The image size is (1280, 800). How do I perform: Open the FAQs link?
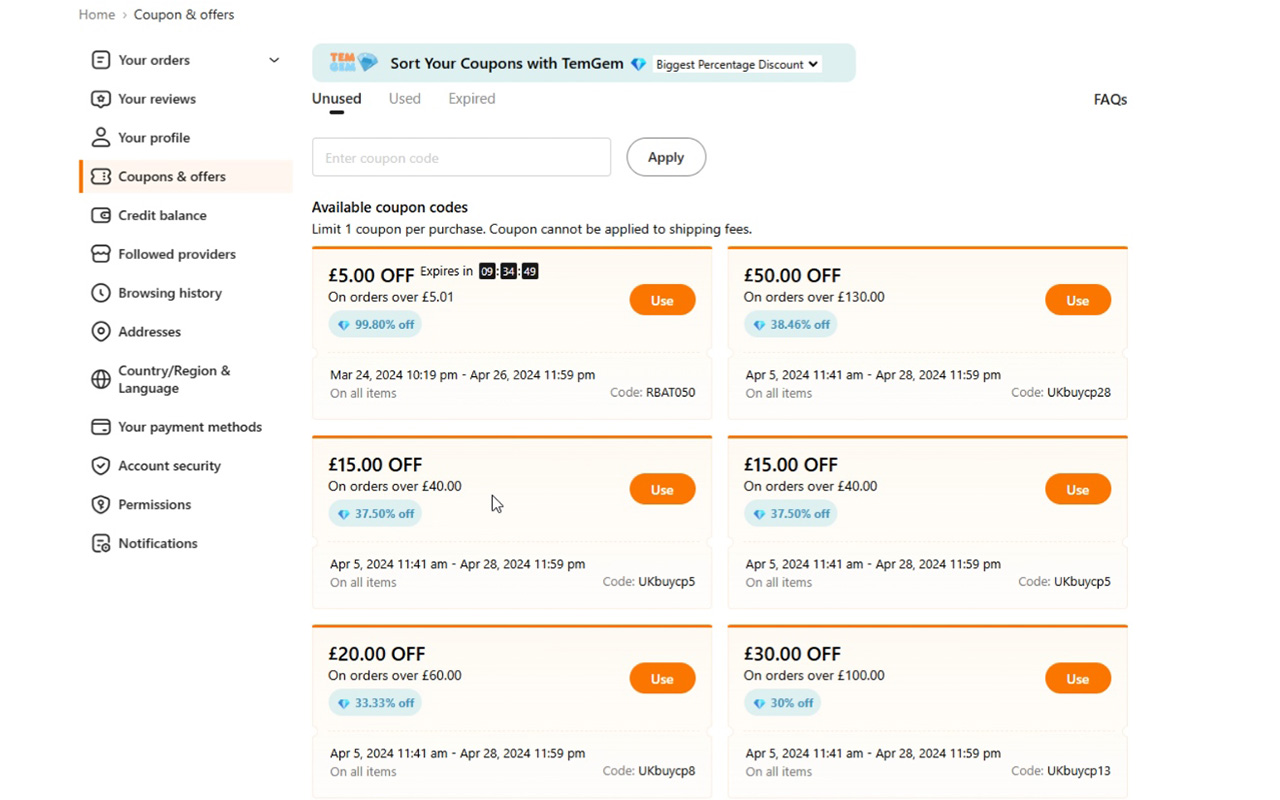1110,99
